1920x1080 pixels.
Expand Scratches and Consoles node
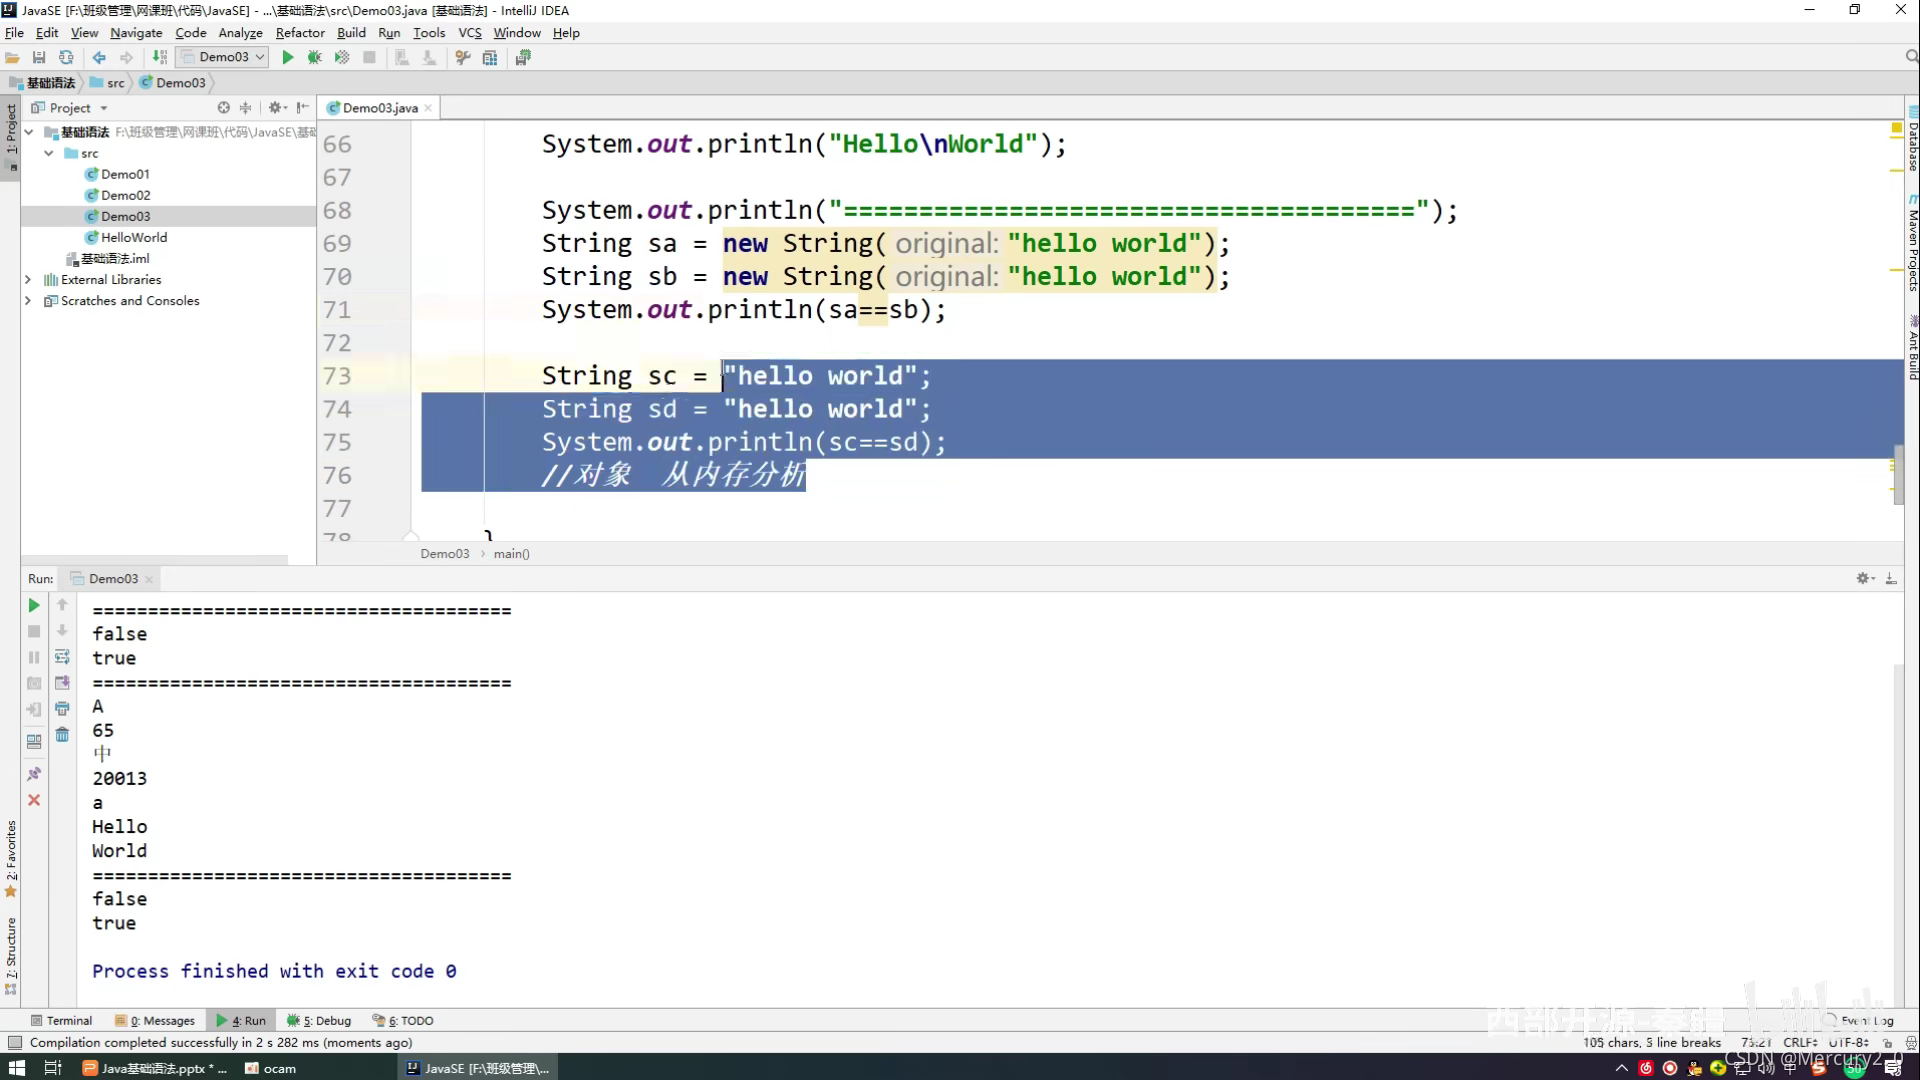pos(28,301)
